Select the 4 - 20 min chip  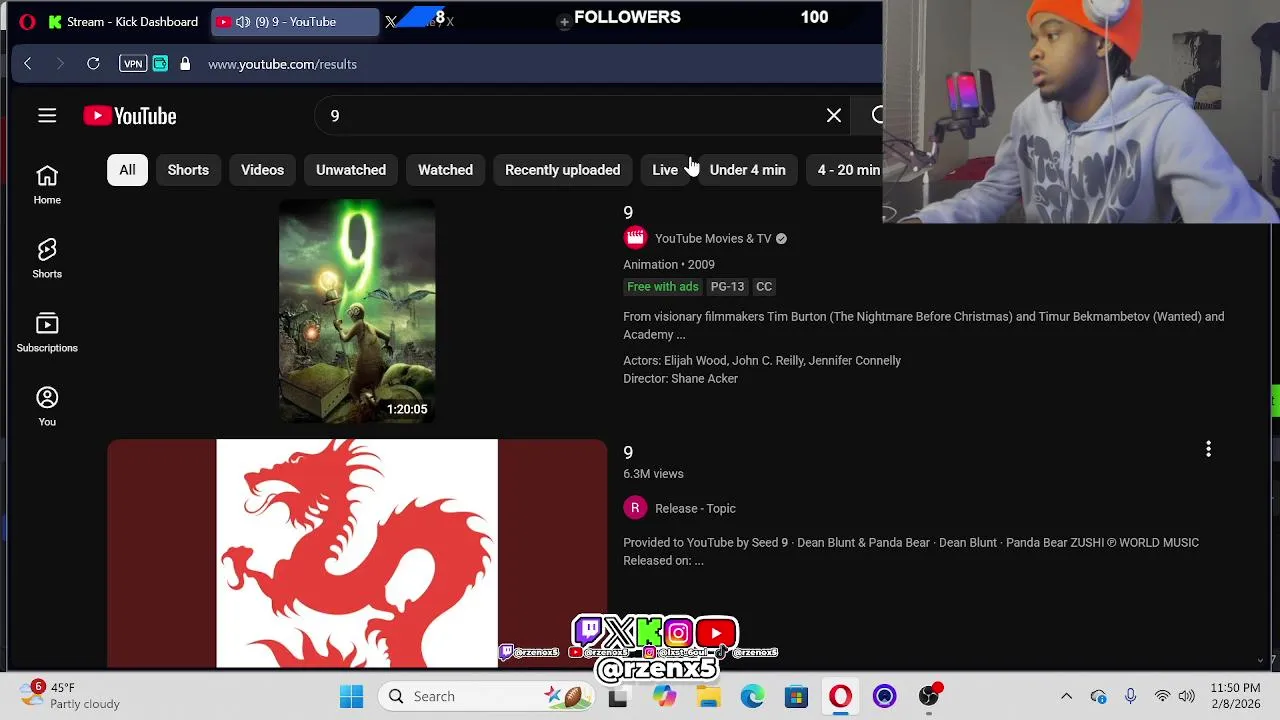tap(846, 170)
